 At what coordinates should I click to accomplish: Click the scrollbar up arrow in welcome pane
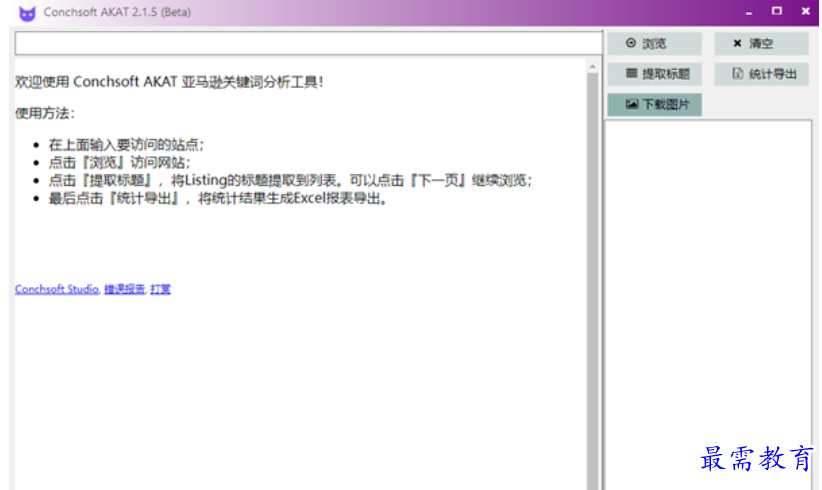[x=592, y=66]
